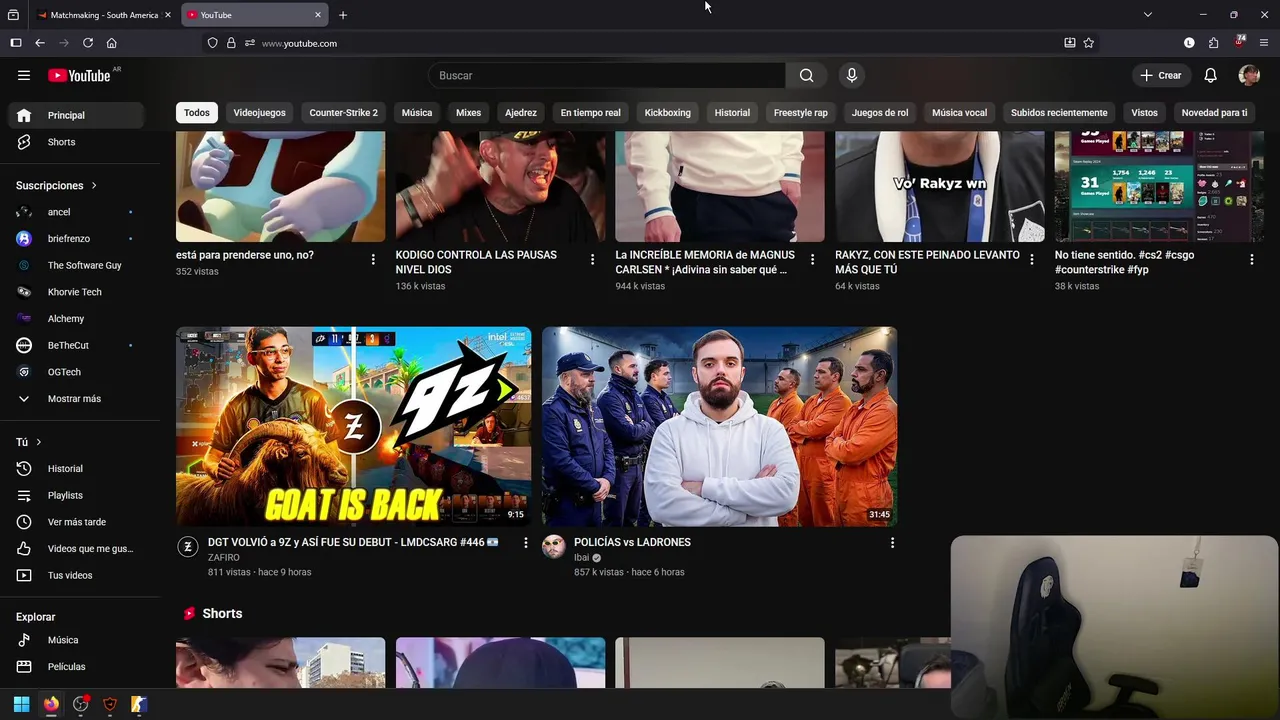Filter by Freestyle rap chip
Image resolution: width=1280 pixels, height=720 pixels.
click(801, 113)
